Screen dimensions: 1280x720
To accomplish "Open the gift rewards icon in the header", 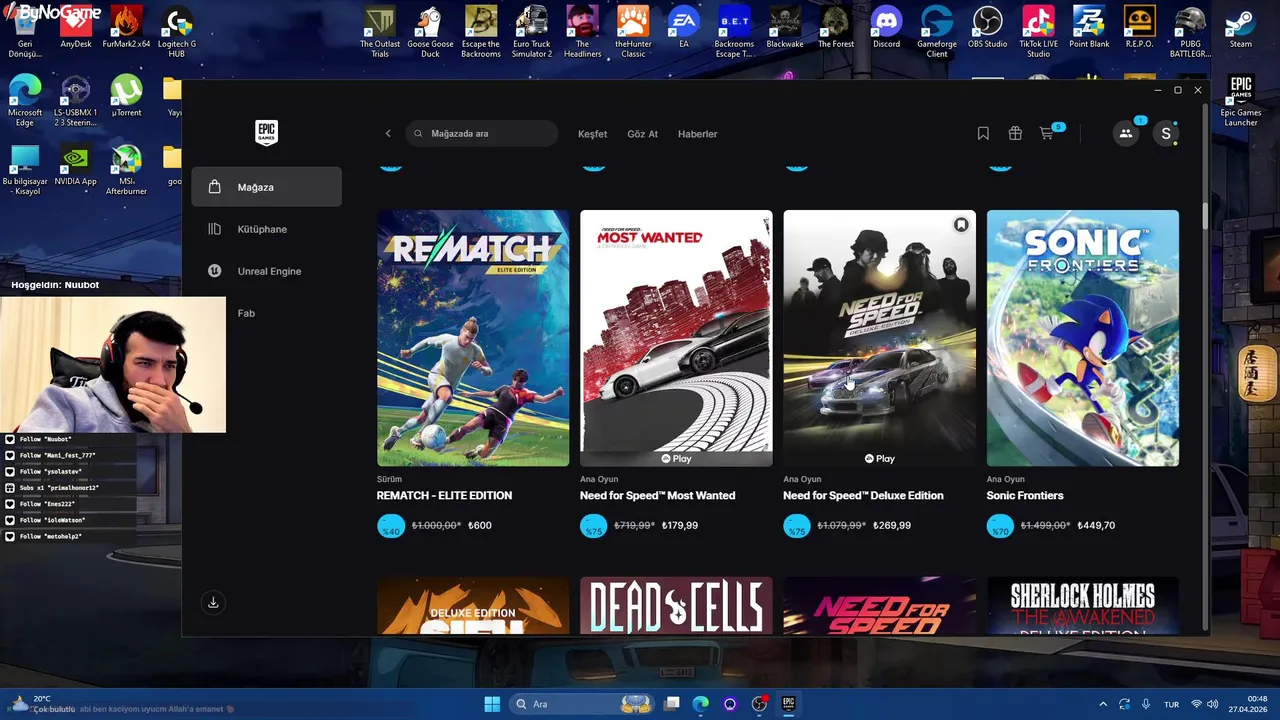I will tap(1015, 133).
